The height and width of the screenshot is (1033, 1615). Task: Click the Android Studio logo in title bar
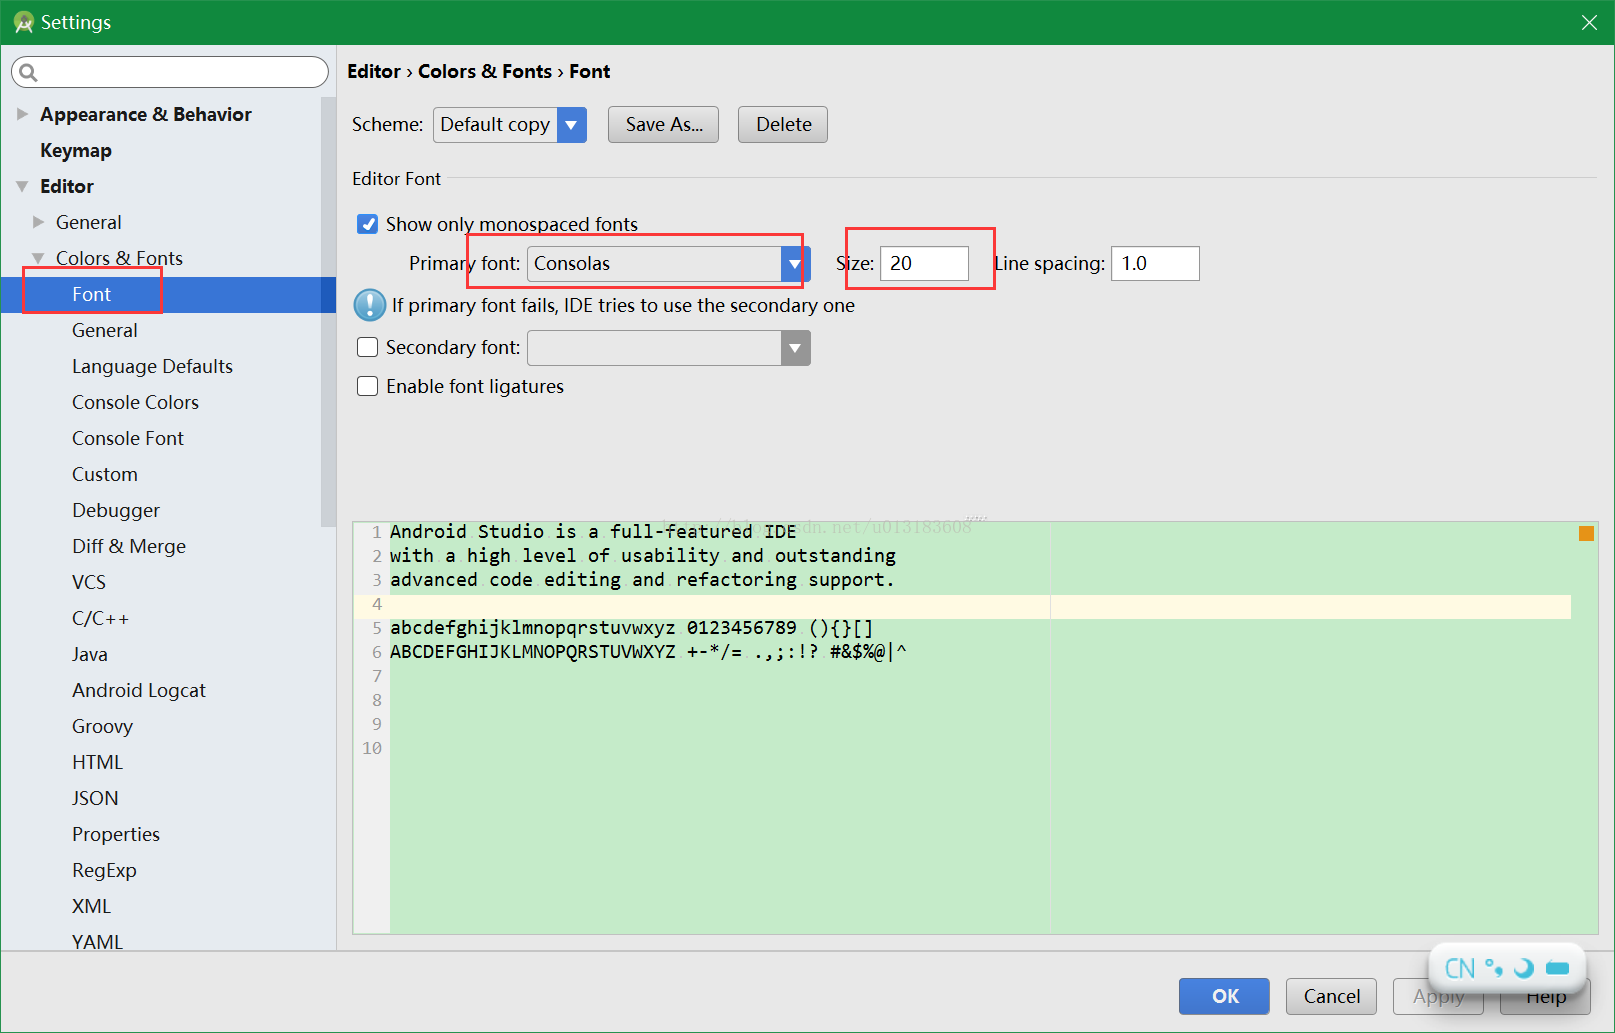(x=23, y=22)
